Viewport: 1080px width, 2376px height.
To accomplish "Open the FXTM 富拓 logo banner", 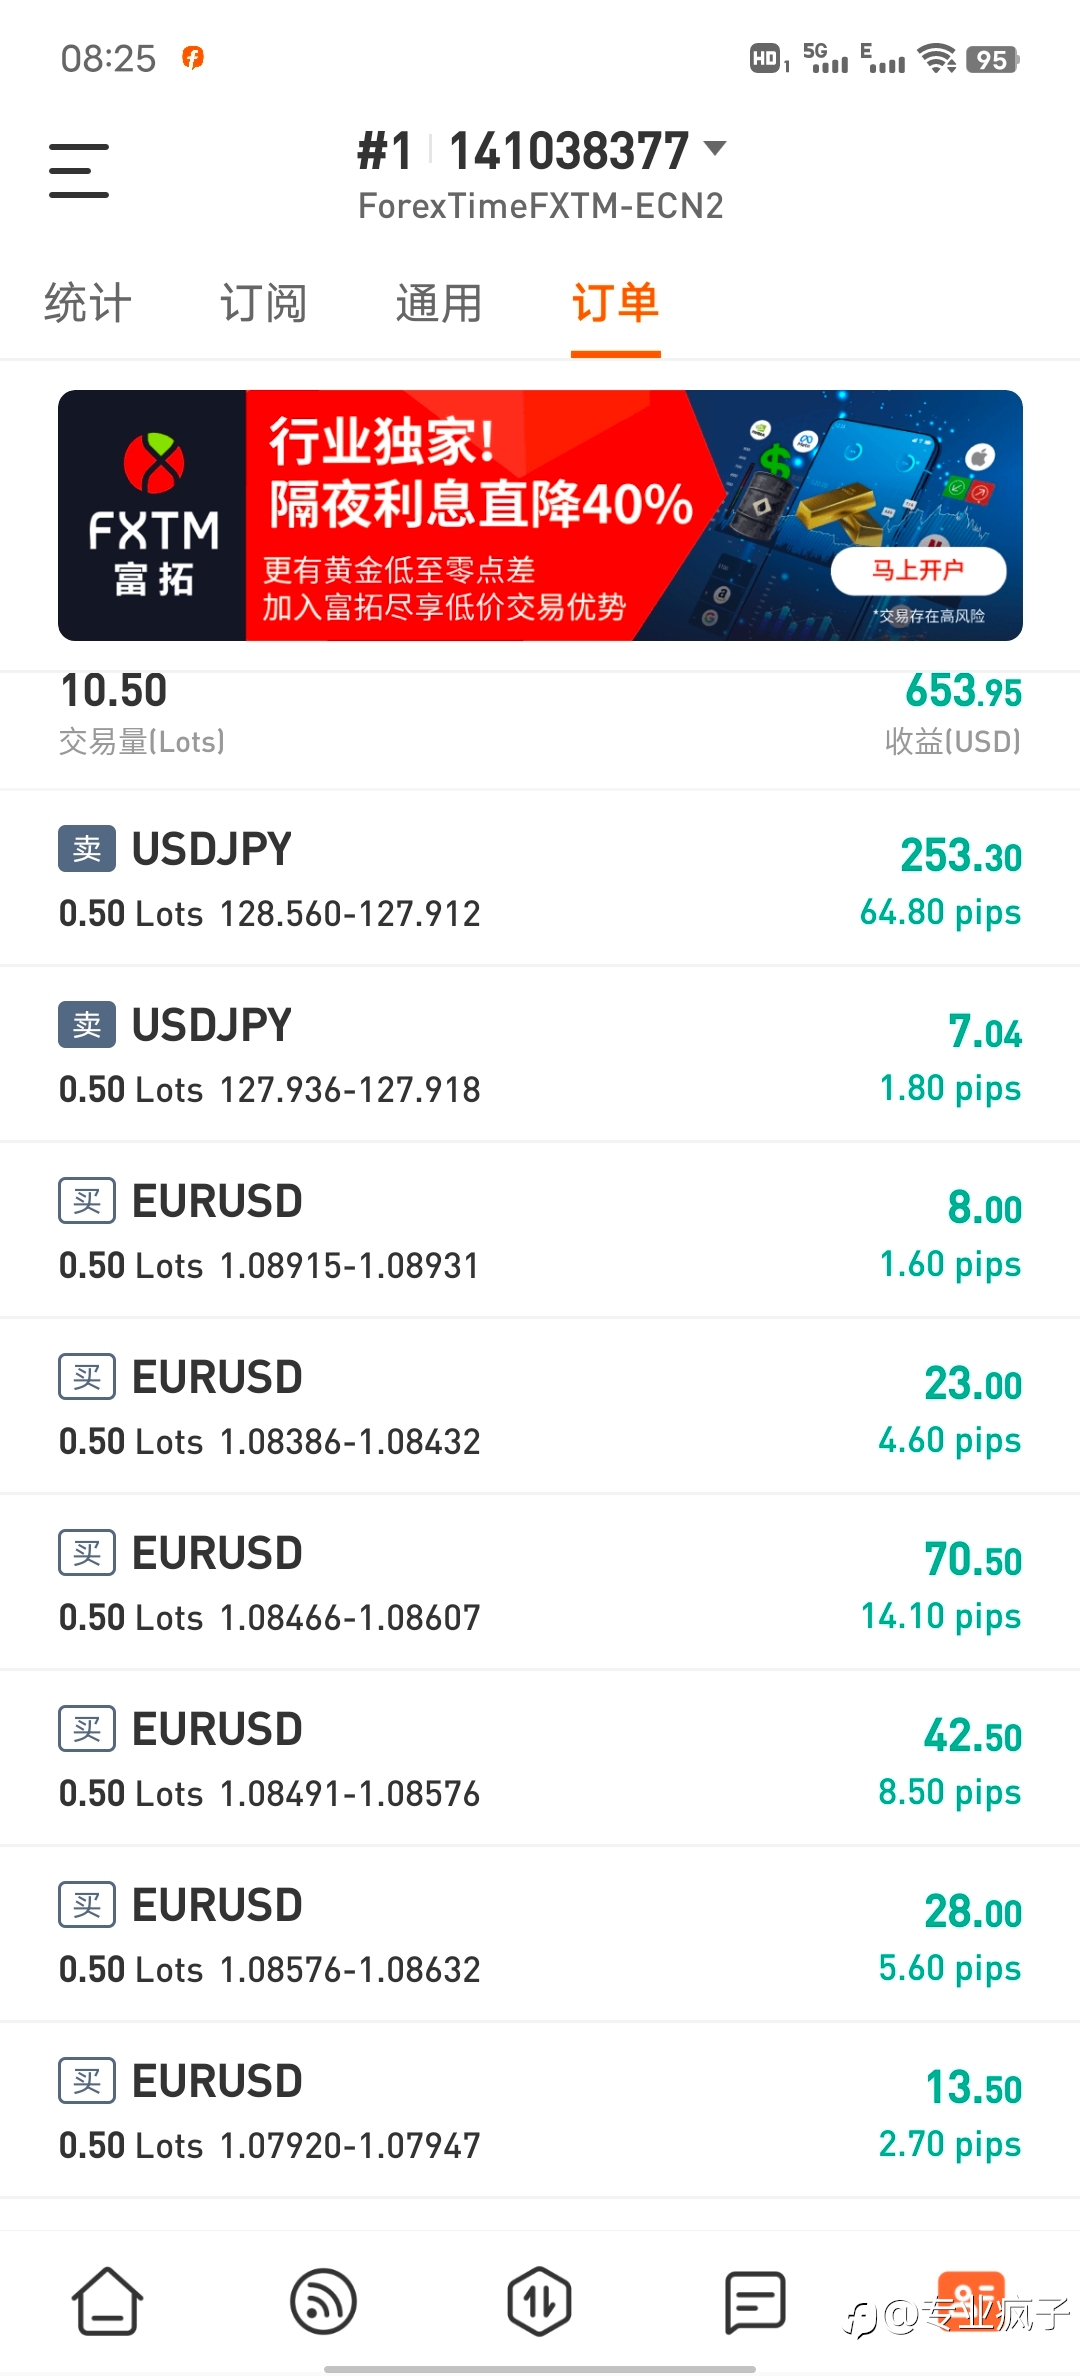I will 152,516.
